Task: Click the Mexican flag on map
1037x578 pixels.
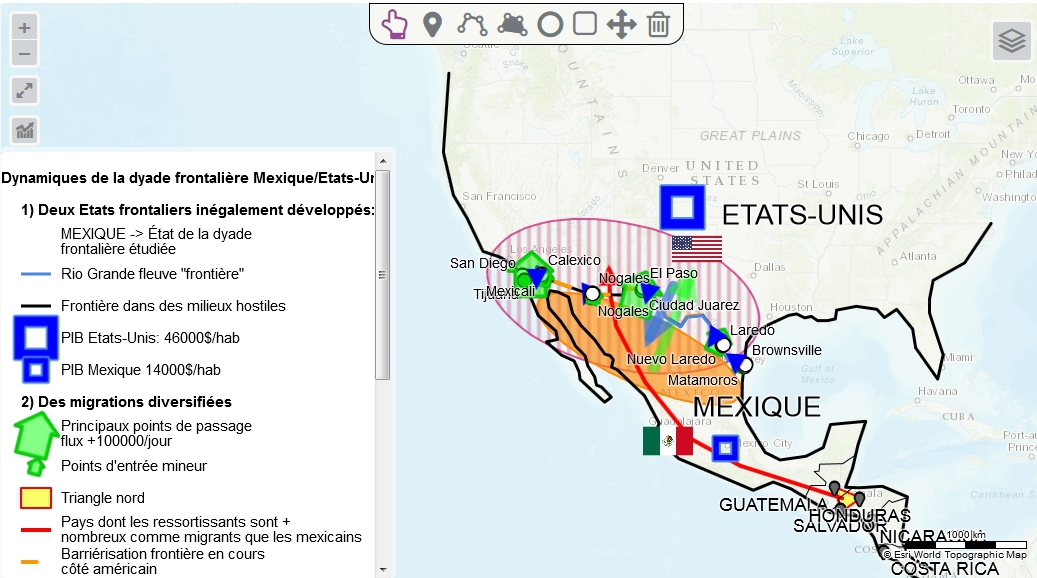Action: tap(667, 441)
